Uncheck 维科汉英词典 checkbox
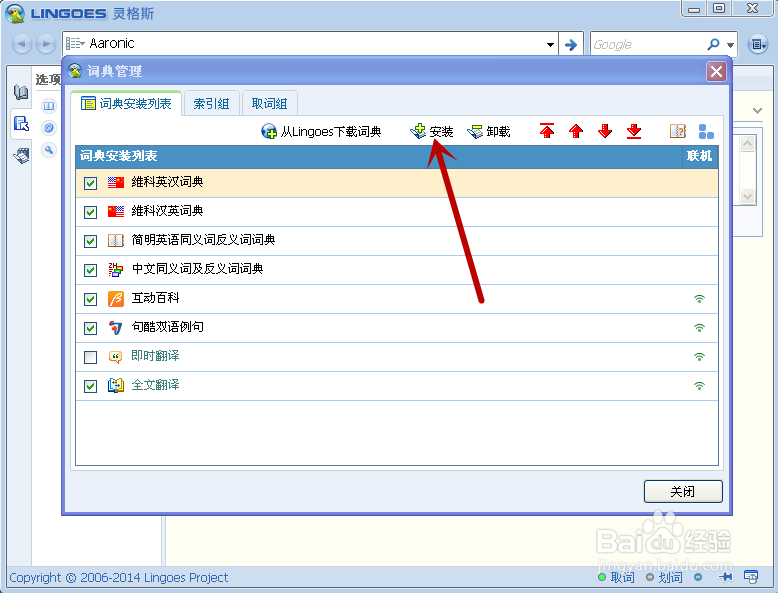 click(90, 212)
